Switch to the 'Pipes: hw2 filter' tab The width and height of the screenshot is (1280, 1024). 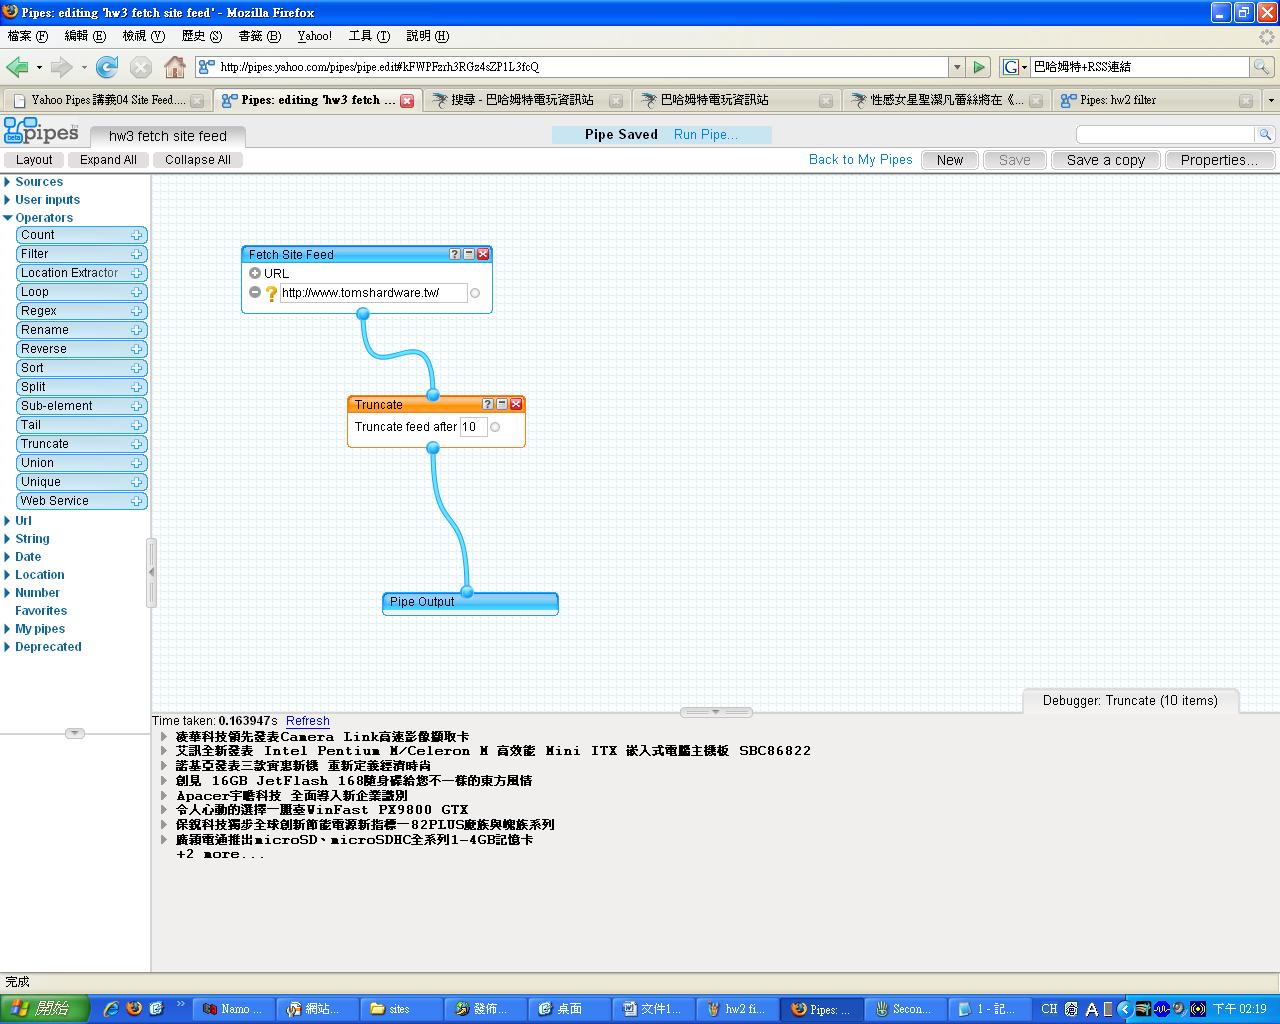tap(1155, 100)
